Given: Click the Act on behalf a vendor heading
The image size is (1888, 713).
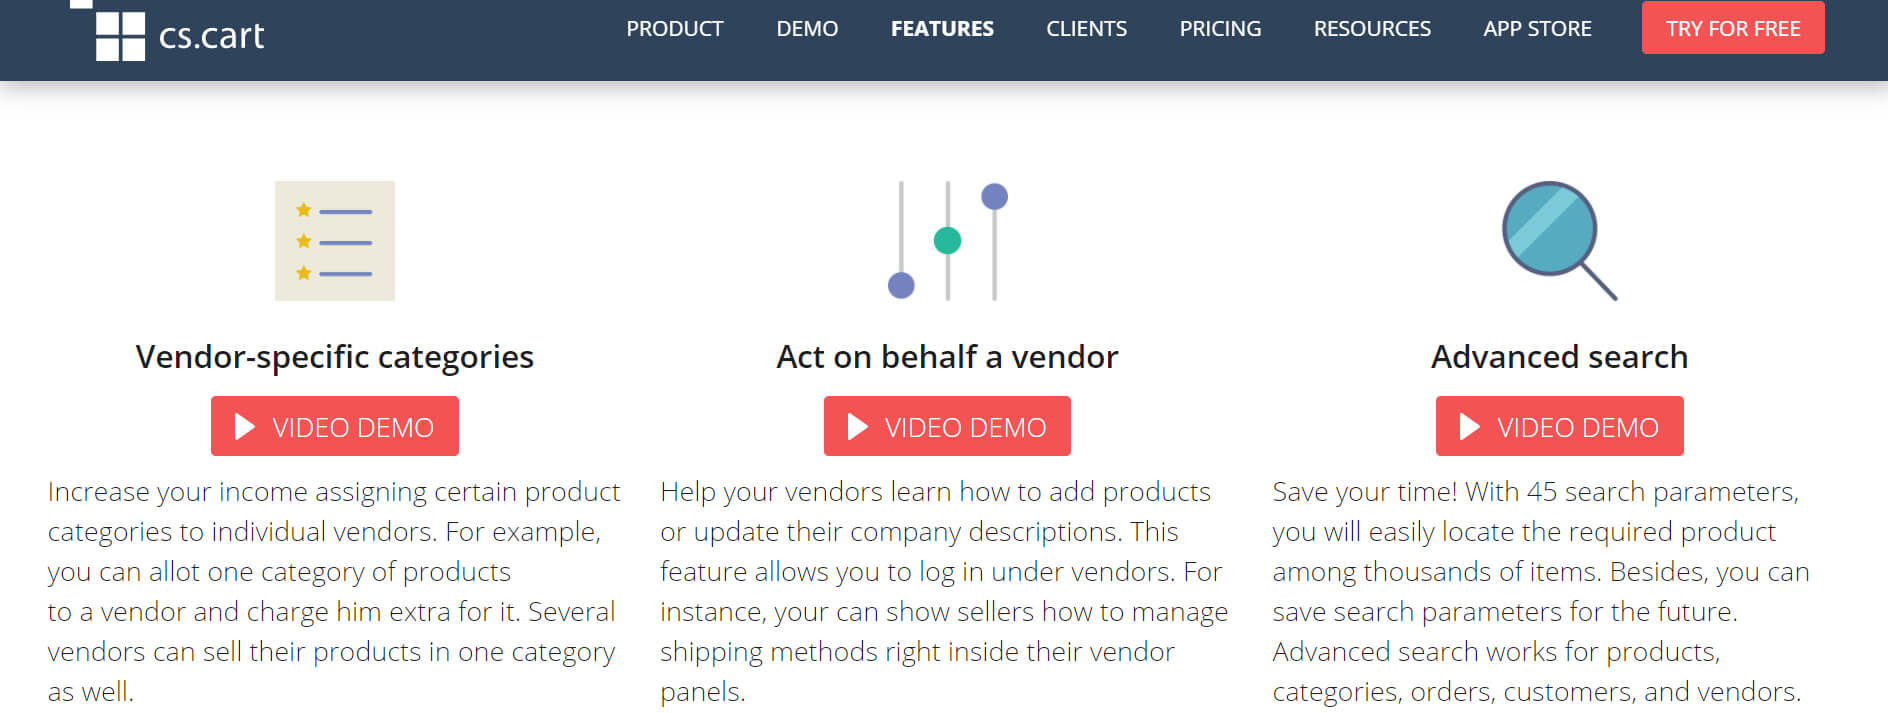Looking at the screenshot, I should (x=947, y=357).
